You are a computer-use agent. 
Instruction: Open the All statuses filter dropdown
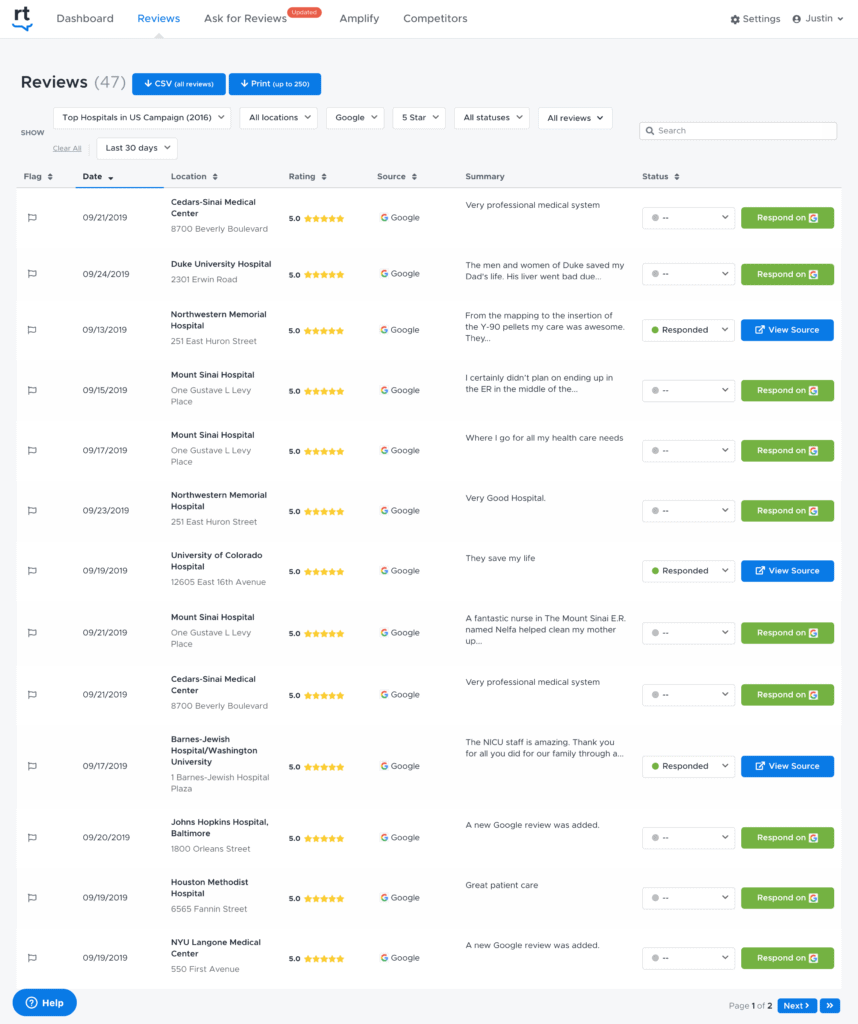(491, 117)
